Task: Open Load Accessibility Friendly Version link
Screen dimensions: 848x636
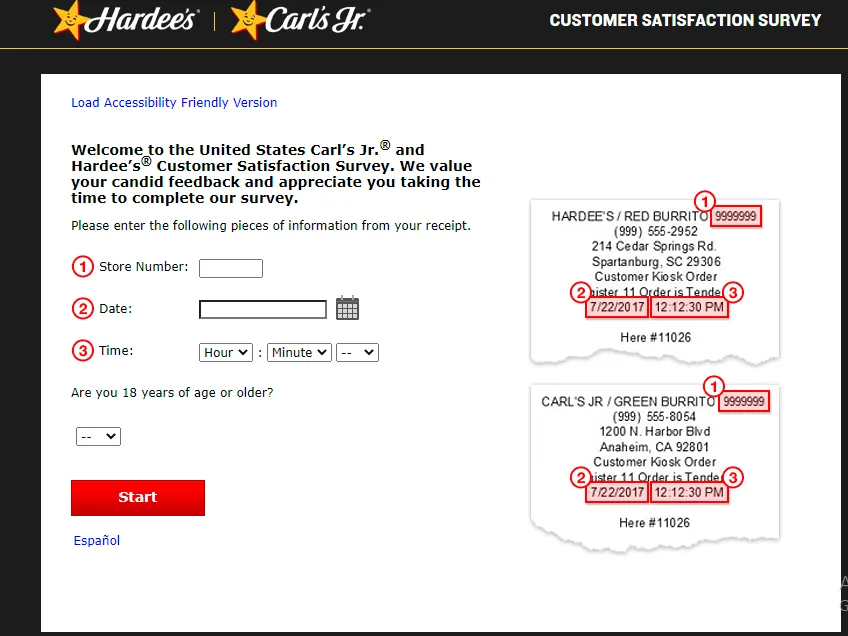Action: coord(174,103)
